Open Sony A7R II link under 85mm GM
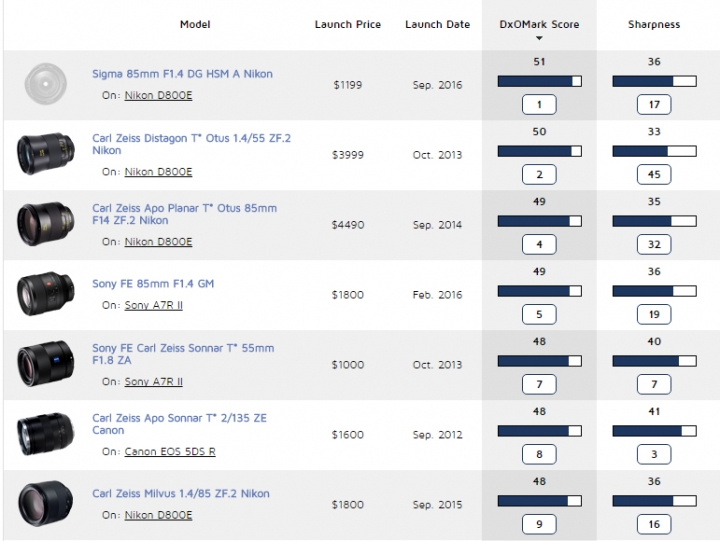720x541 pixels. pyautogui.click(x=153, y=305)
